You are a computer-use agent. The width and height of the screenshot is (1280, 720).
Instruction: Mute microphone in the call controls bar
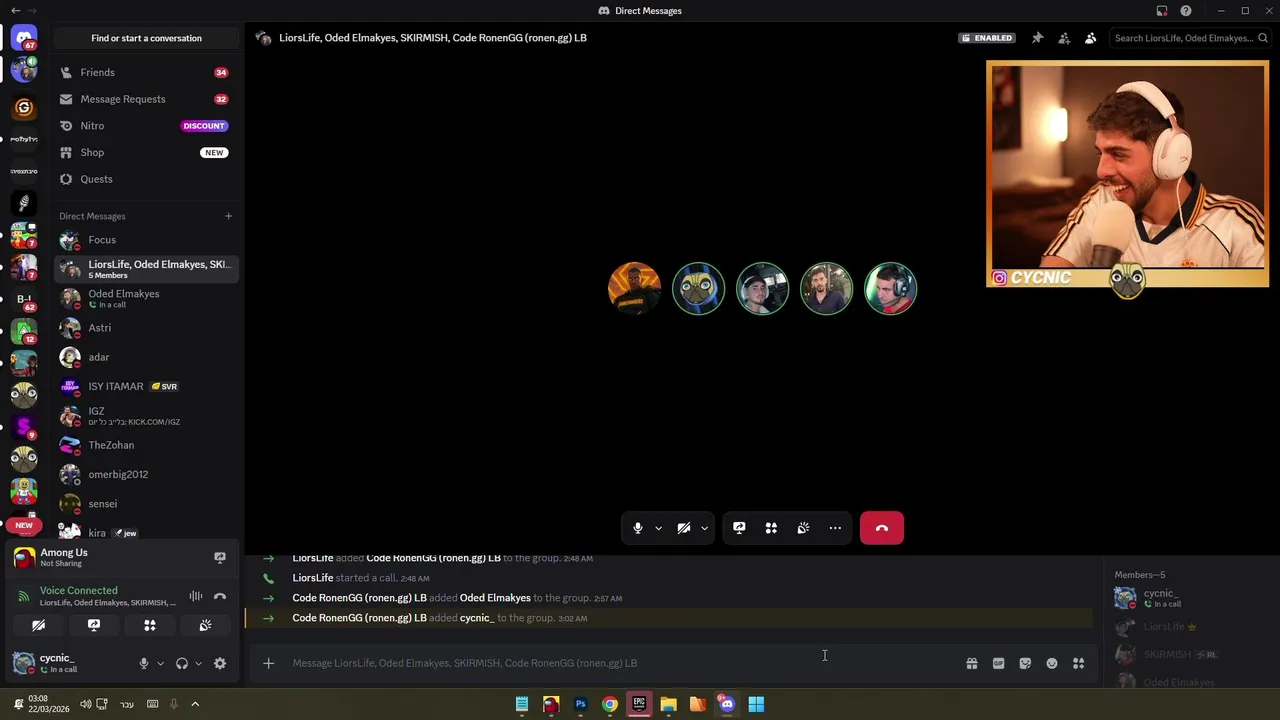(x=637, y=528)
